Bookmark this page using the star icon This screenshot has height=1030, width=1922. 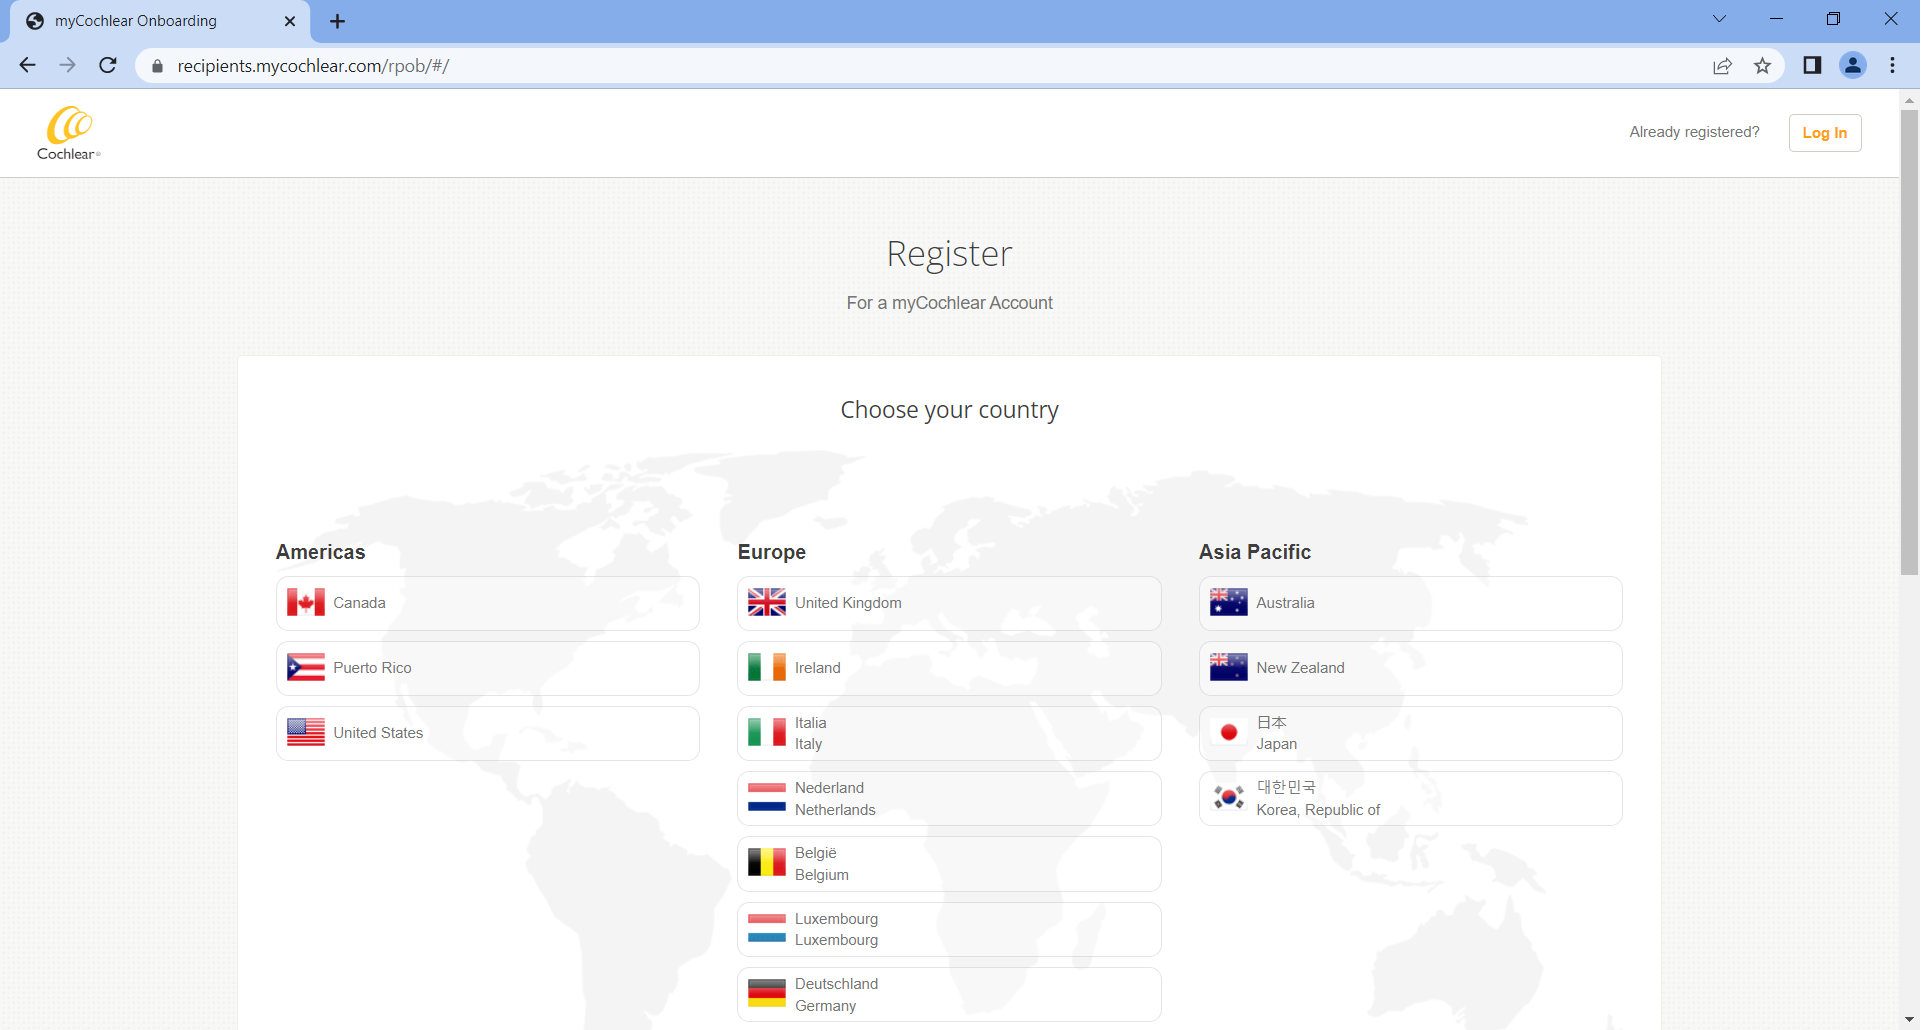pos(1762,66)
